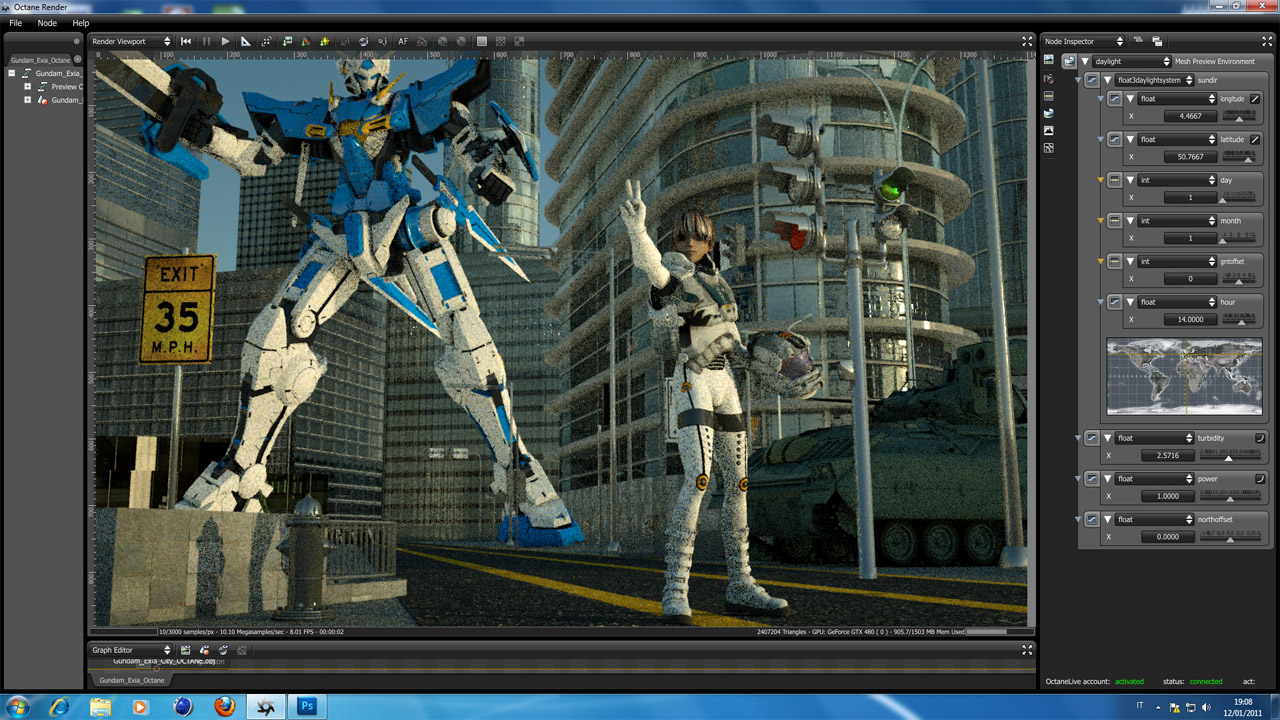Screen dimensions: 1280x720
Task: Toggle the node icon button for month
Action: pos(1115,221)
